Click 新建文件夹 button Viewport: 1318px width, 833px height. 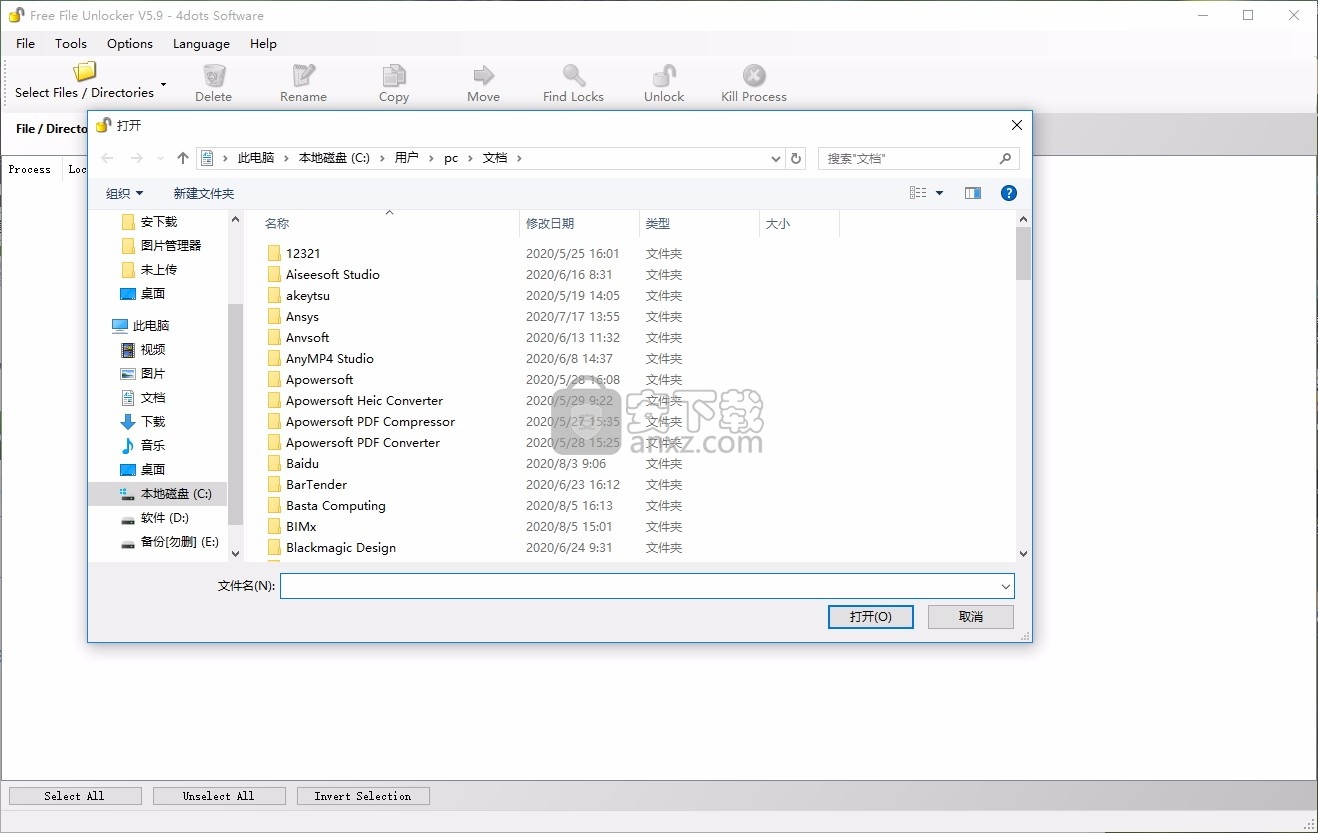coord(204,194)
